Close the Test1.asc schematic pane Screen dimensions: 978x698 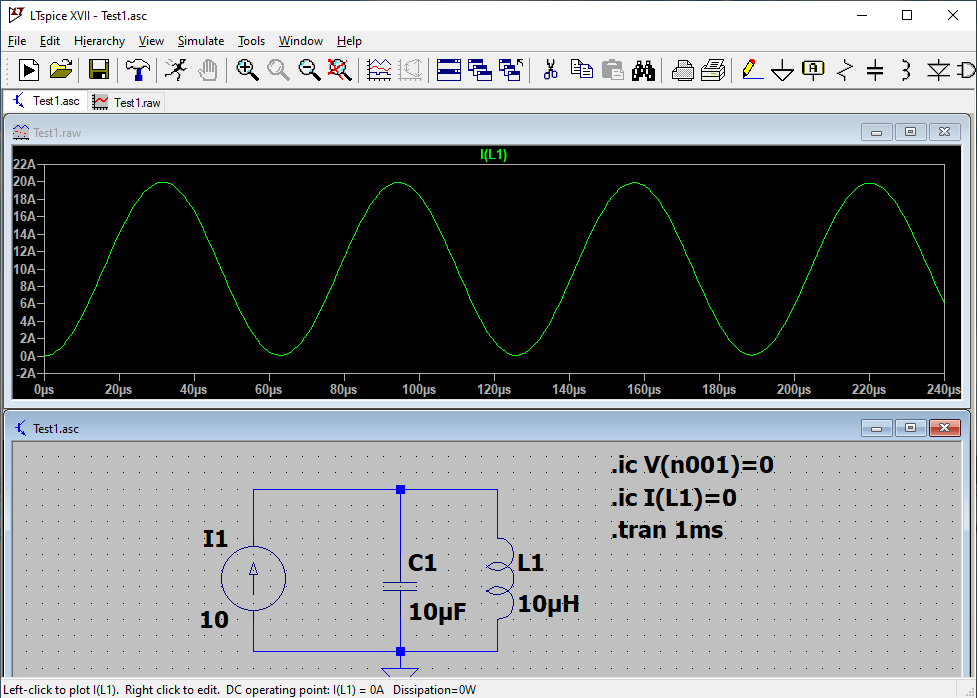point(944,428)
